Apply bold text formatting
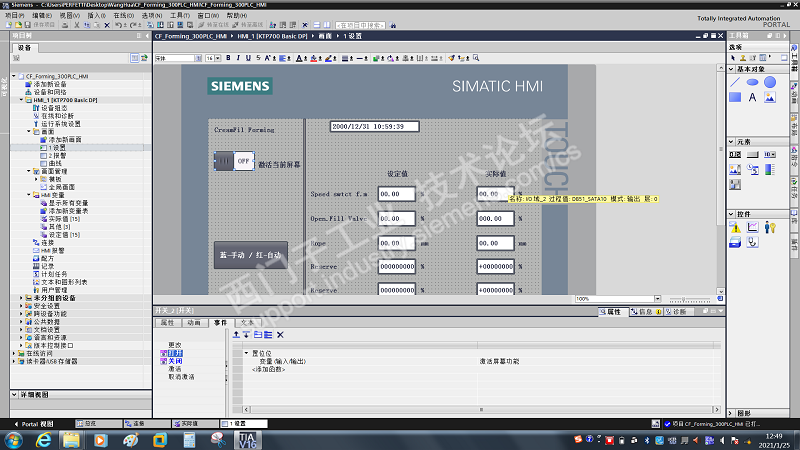The height and width of the screenshot is (450, 800). coord(228,58)
